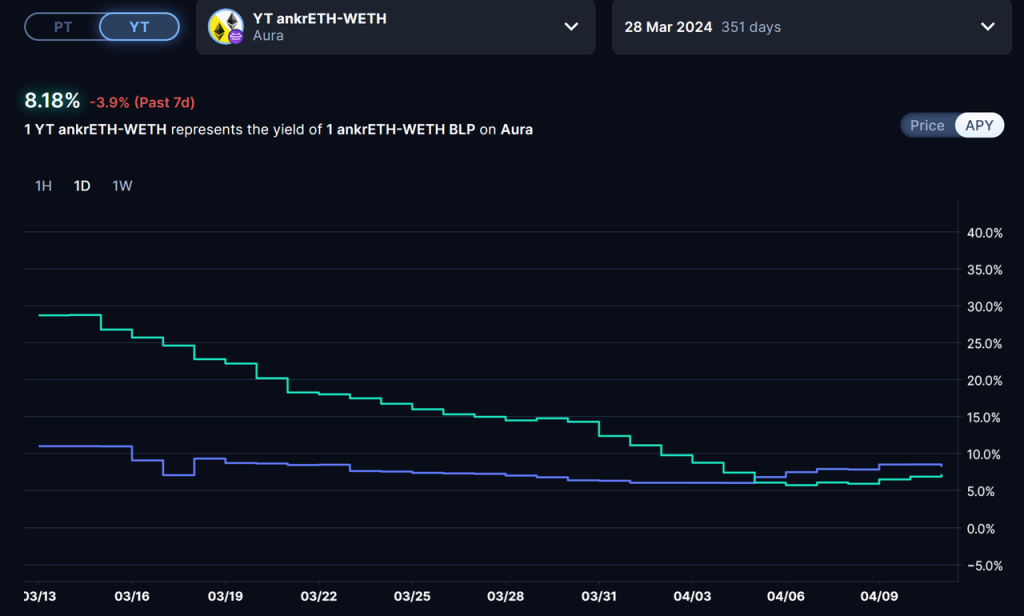Image resolution: width=1024 pixels, height=616 pixels.
Task: Choose the 1D chart interval
Action: [x=82, y=186]
